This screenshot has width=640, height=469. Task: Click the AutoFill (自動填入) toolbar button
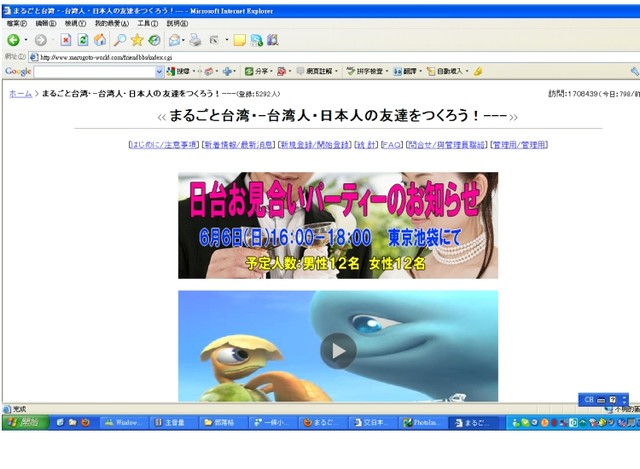point(445,71)
